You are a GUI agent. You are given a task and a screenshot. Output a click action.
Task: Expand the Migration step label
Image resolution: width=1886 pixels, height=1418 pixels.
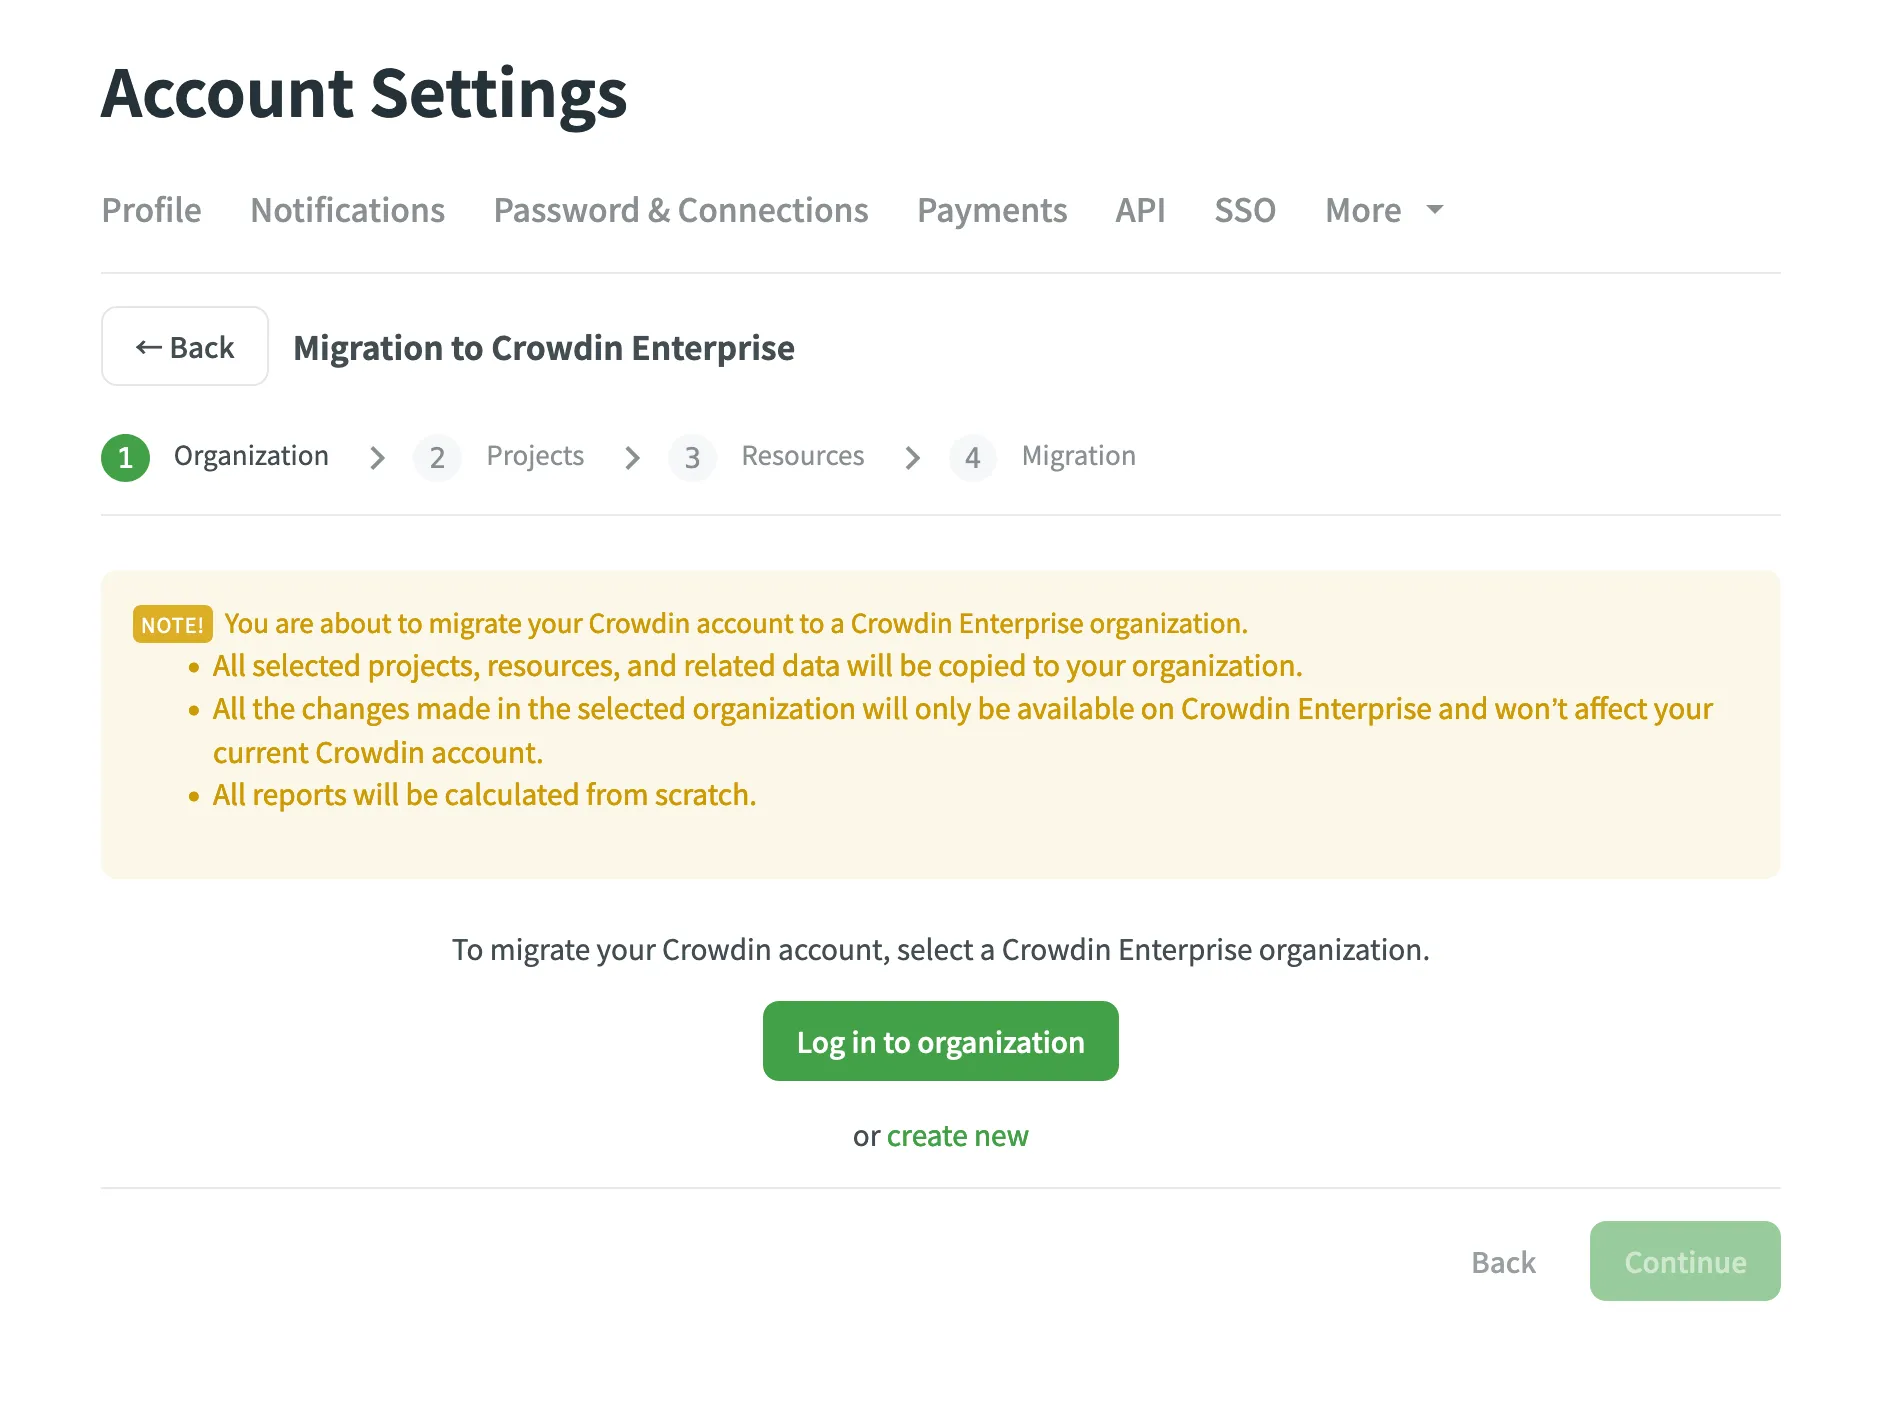(1078, 456)
